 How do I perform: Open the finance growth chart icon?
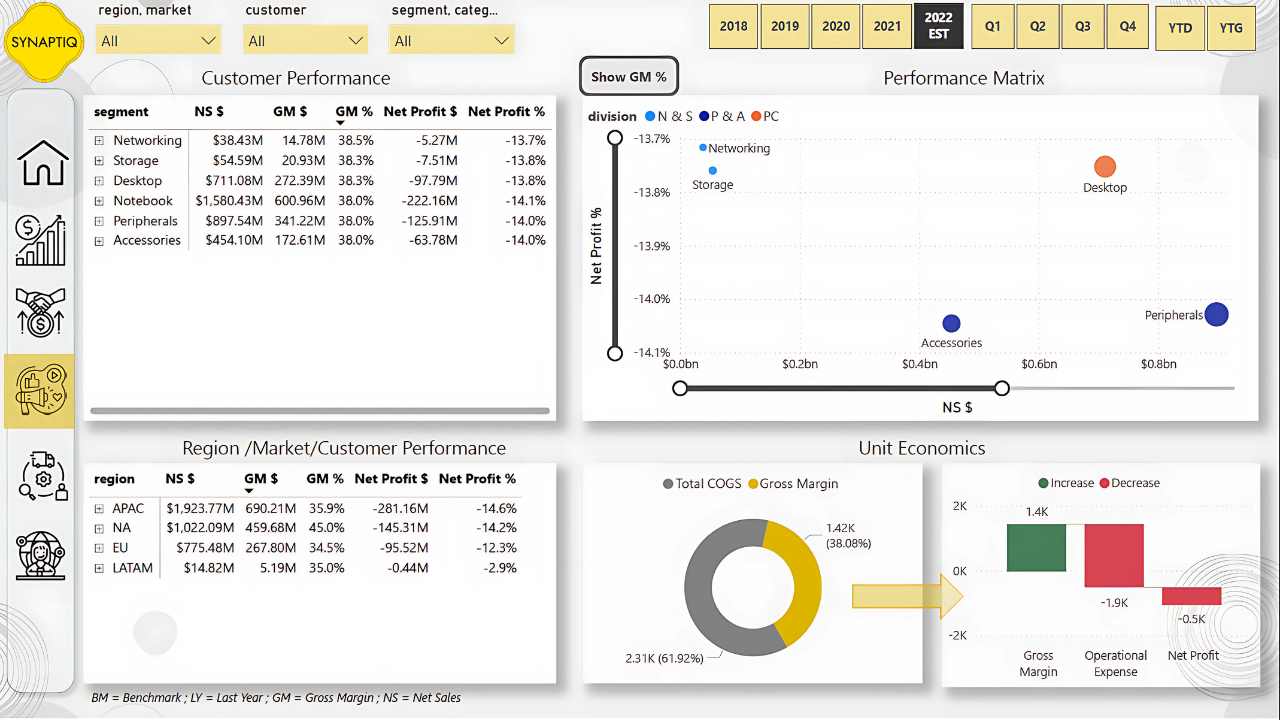41,240
